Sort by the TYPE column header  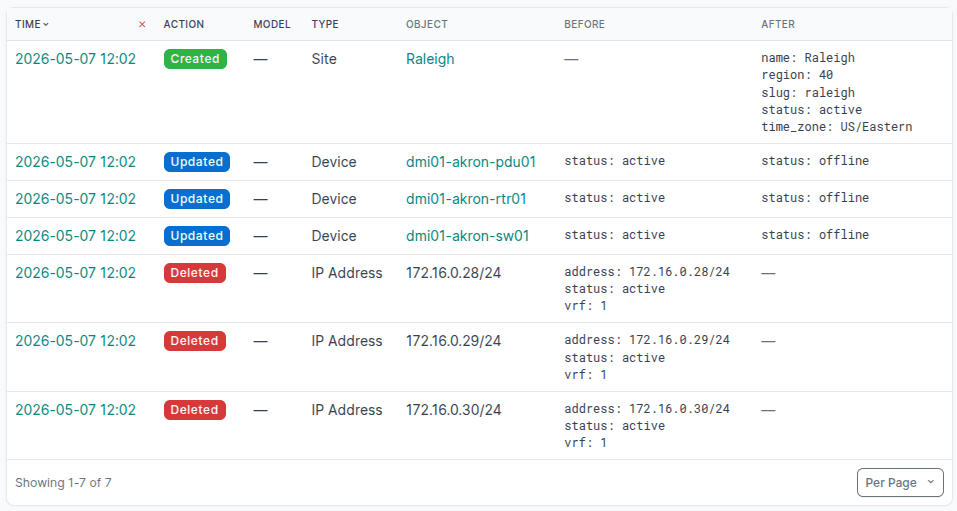coord(325,24)
